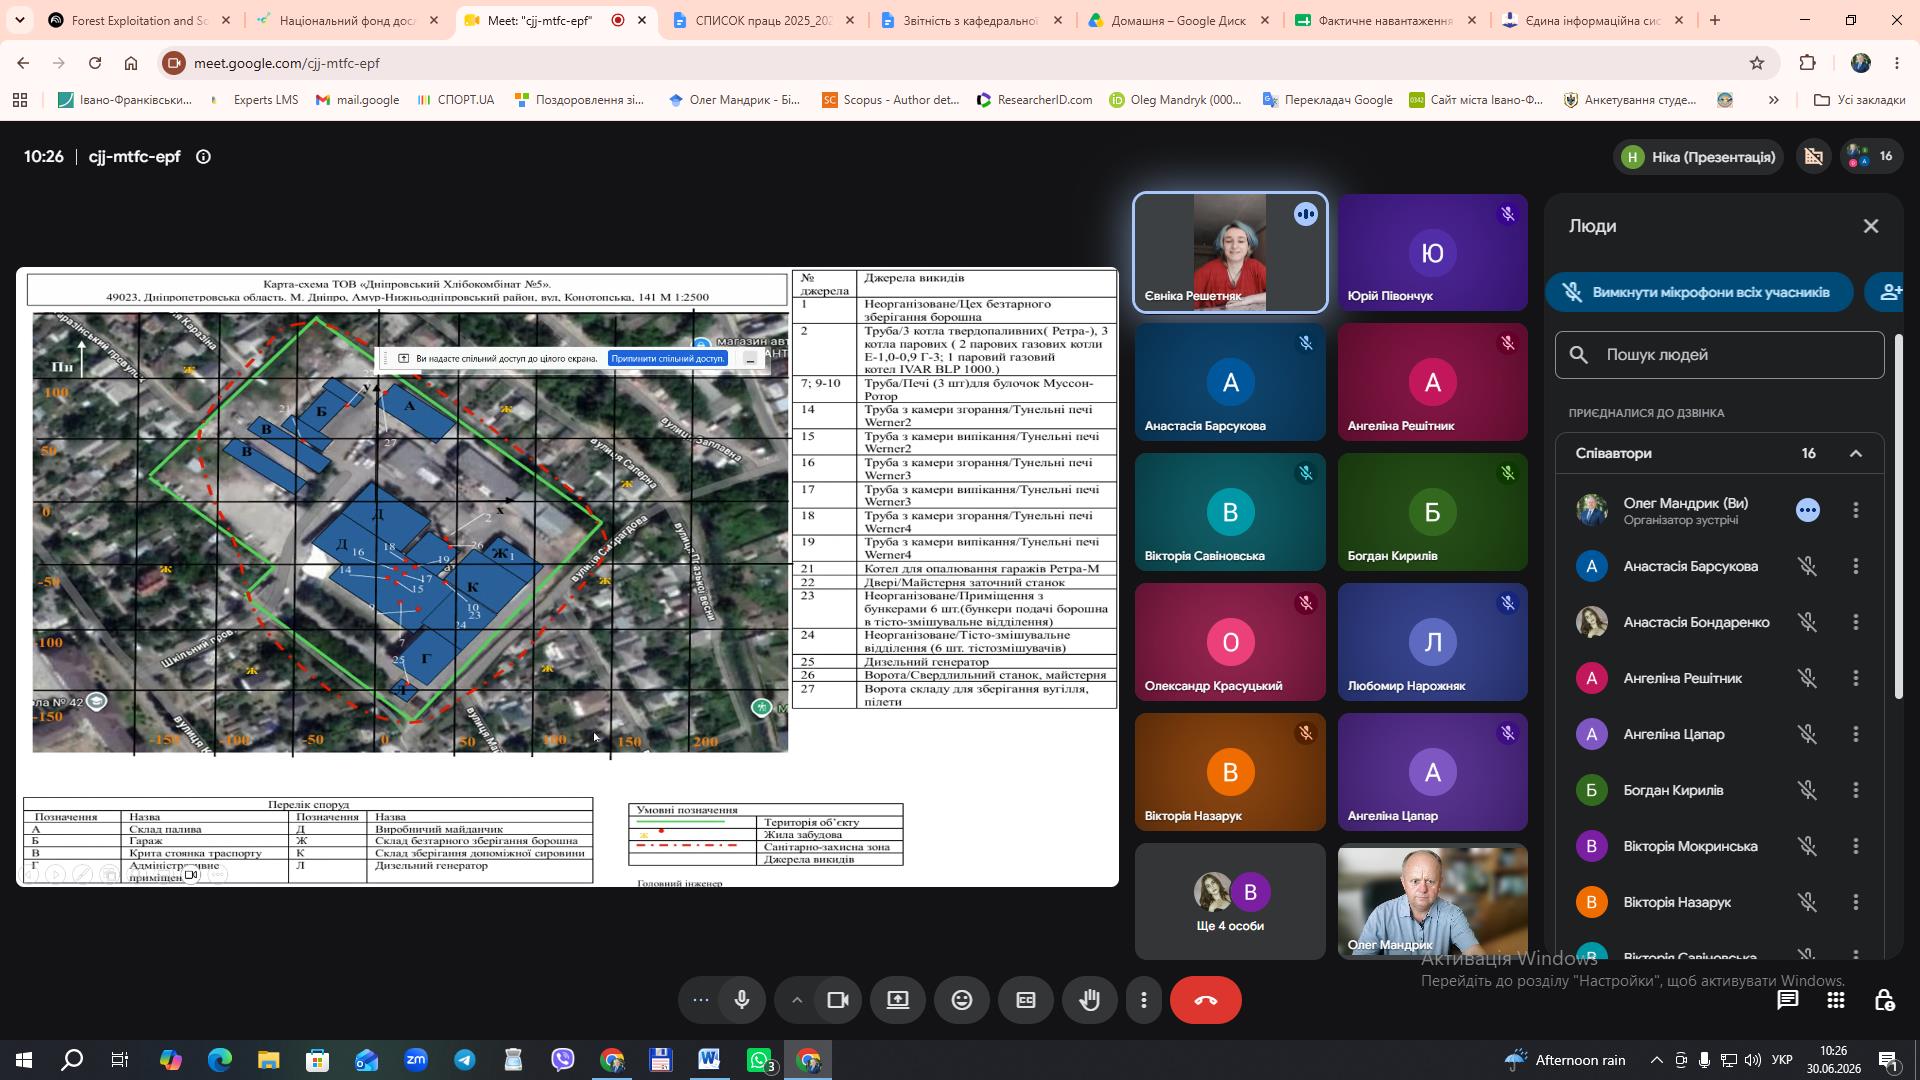Close the People panel
Image resolution: width=1920 pixels, height=1080 pixels.
[1871, 226]
